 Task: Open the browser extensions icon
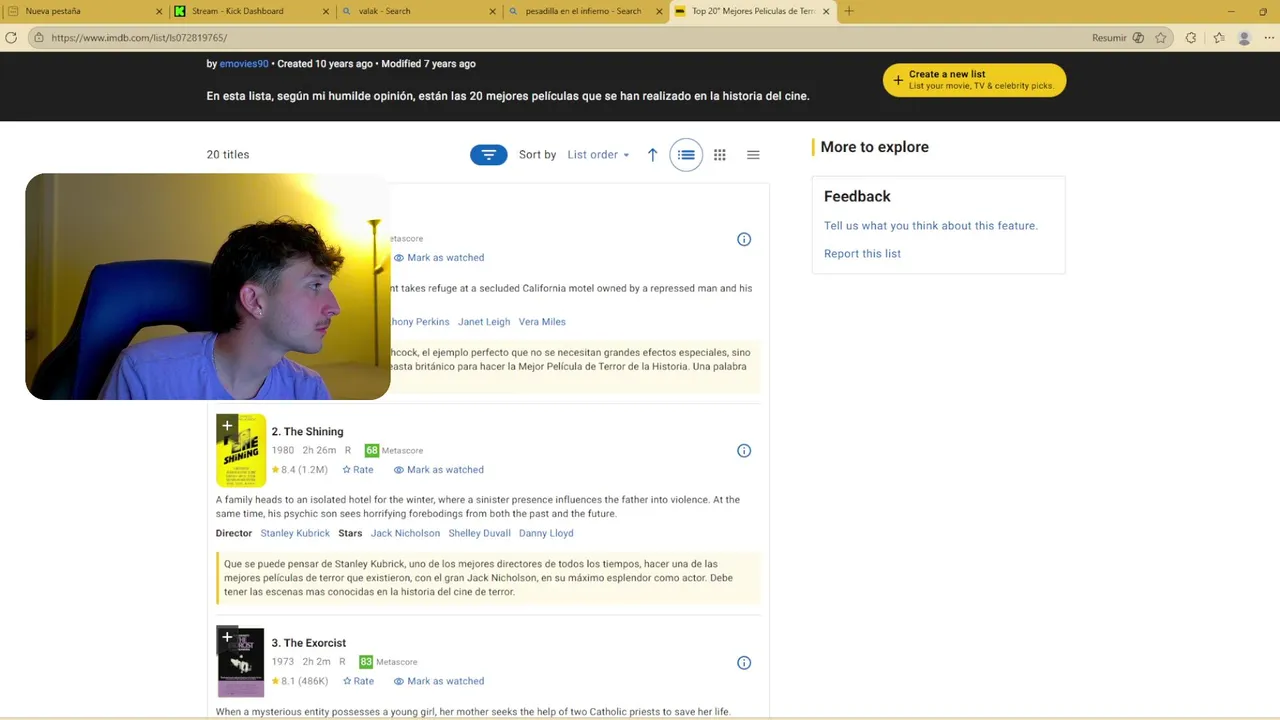[x=1190, y=38]
